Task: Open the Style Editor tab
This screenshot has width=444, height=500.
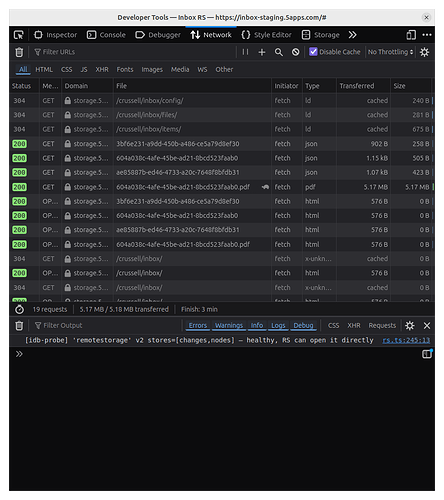Action: (266, 35)
